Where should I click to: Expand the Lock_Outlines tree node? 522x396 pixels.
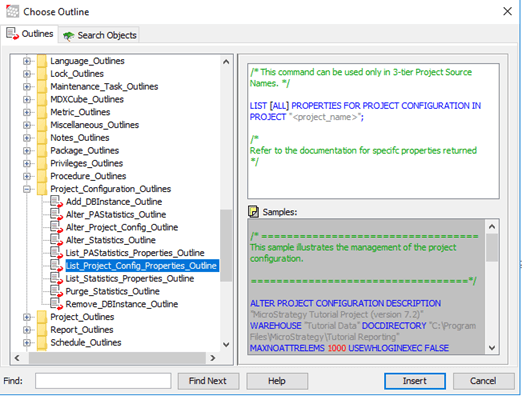(x=27, y=74)
